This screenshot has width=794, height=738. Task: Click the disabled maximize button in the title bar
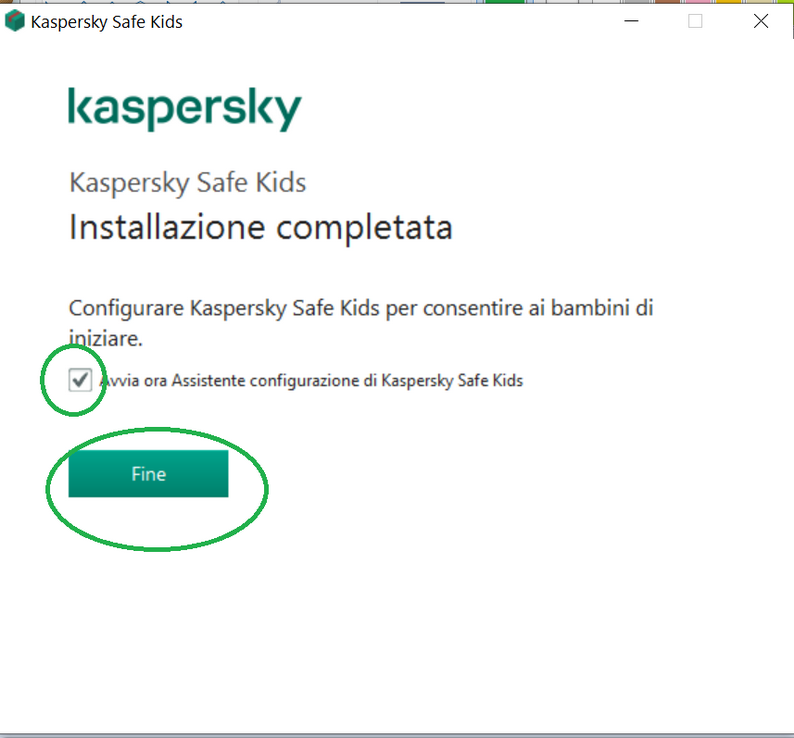click(x=695, y=21)
